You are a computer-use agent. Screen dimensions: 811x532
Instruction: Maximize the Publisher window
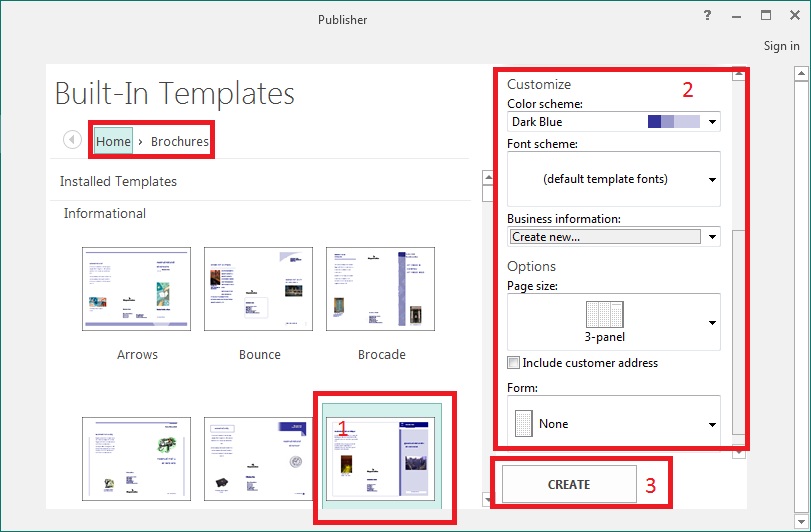pyautogui.click(x=765, y=15)
